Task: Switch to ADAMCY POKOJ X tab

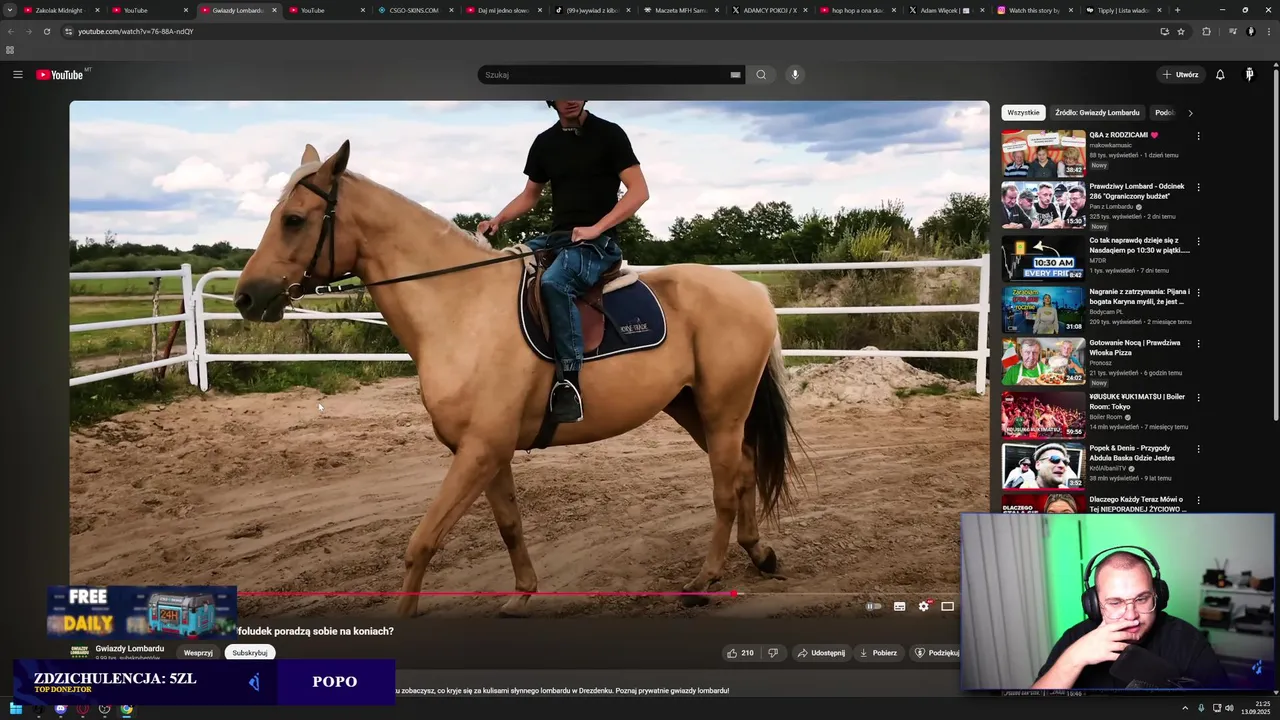Action: click(769, 10)
